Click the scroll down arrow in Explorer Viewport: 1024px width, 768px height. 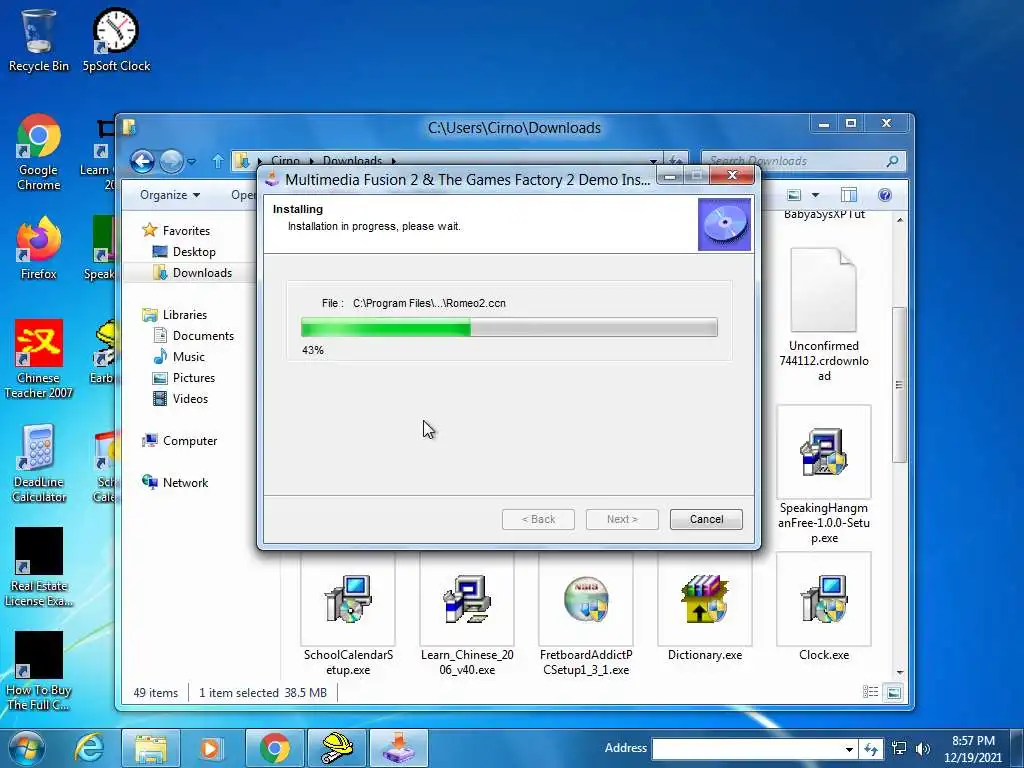(x=900, y=673)
